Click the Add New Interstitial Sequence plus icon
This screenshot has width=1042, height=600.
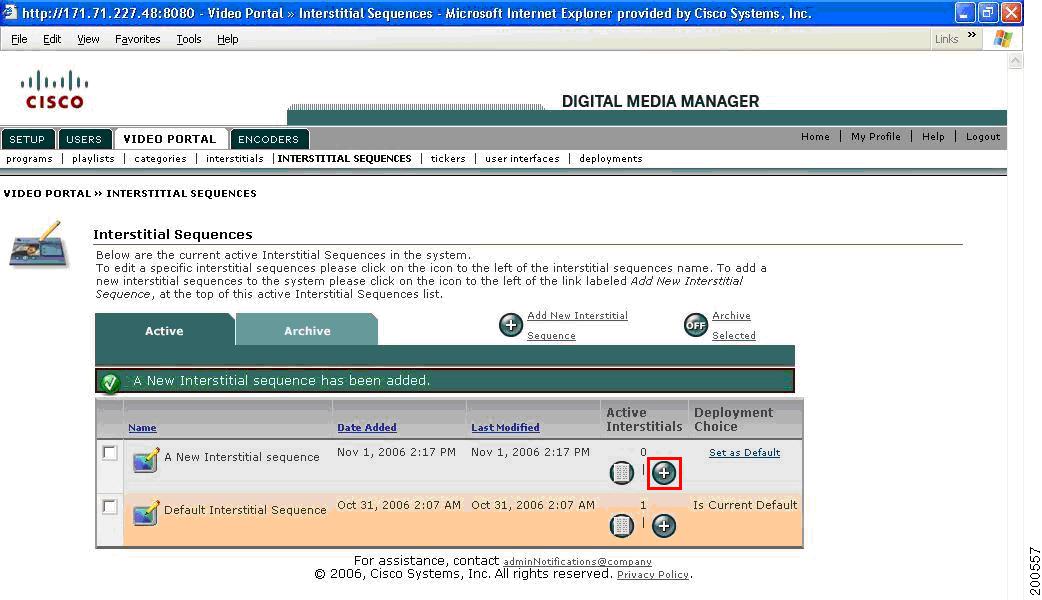510,325
